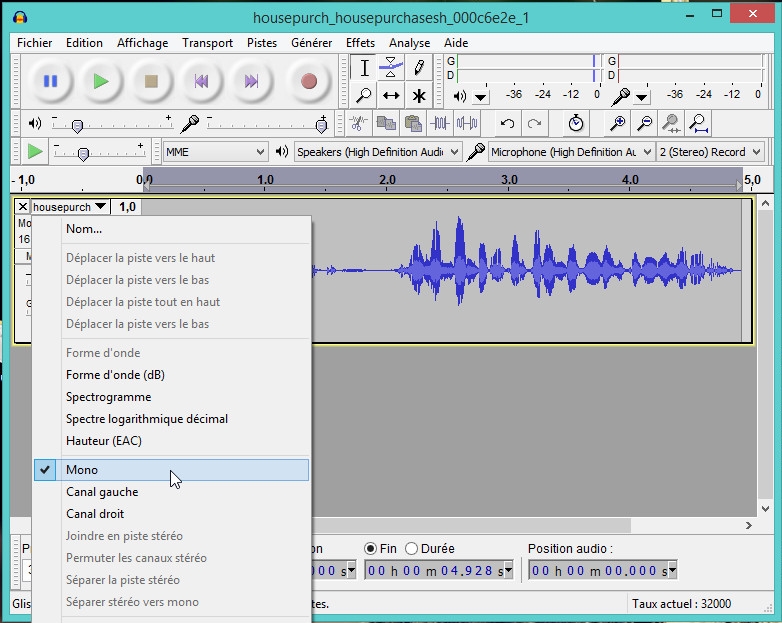Redo the last undone action
The image size is (782, 623).
(x=534, y=123)
